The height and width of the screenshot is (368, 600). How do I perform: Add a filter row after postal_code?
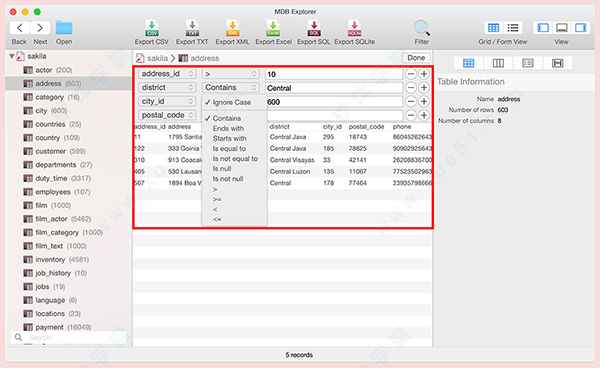pyautogui.click(x=424, y=115)
